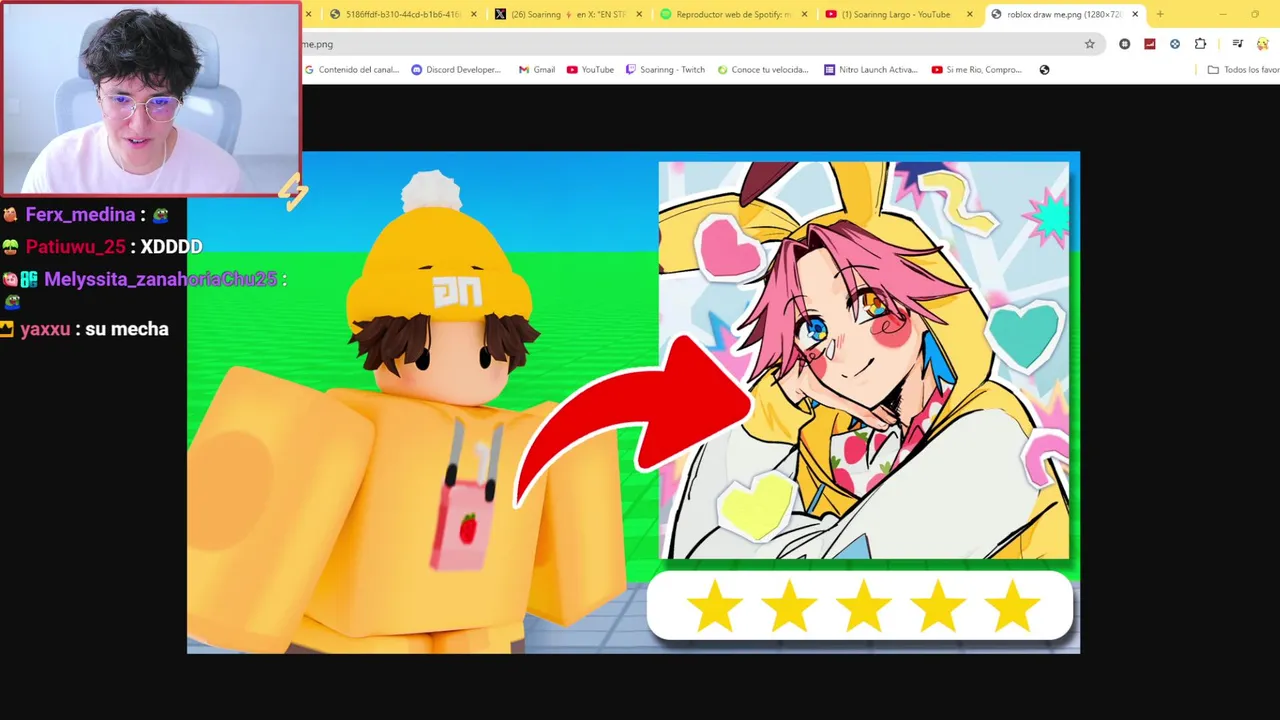Screen dimensions: 1280x720
Task: Open the Gmail bookmark
Action: tap(537, 70)
